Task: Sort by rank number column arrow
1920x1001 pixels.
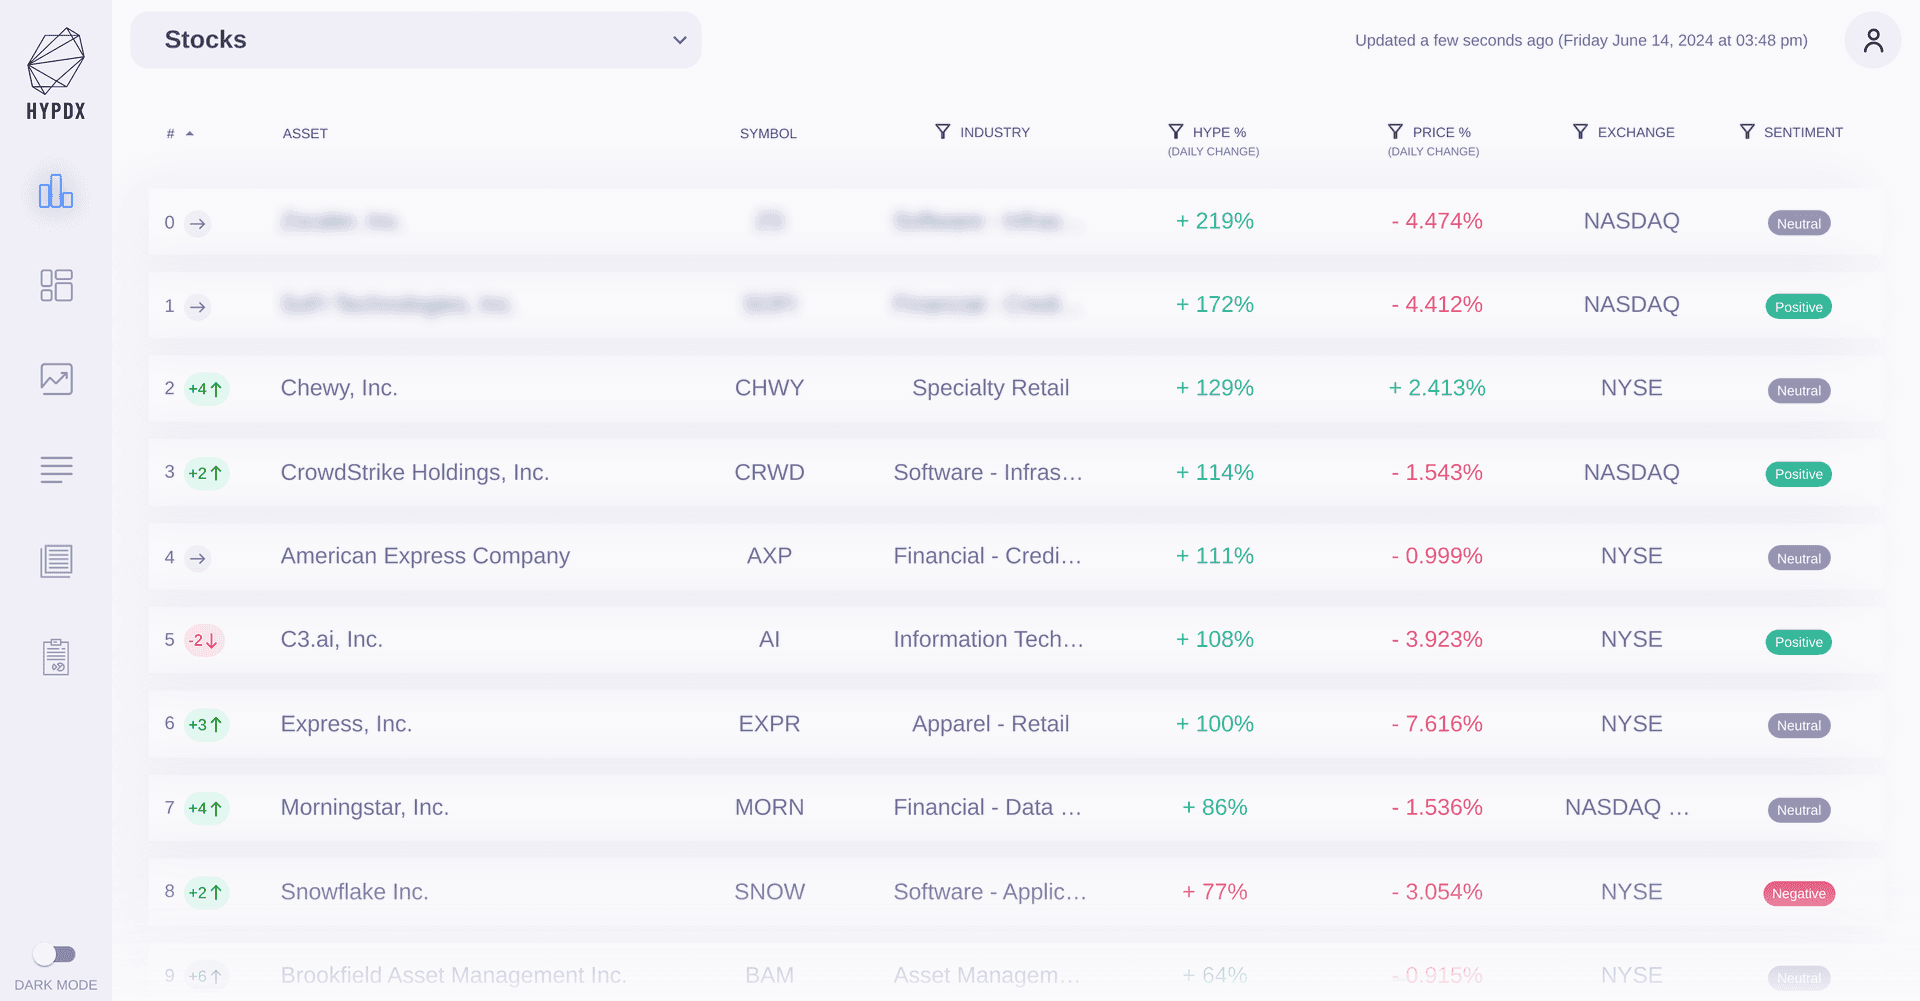Action: tap(189, 133)
